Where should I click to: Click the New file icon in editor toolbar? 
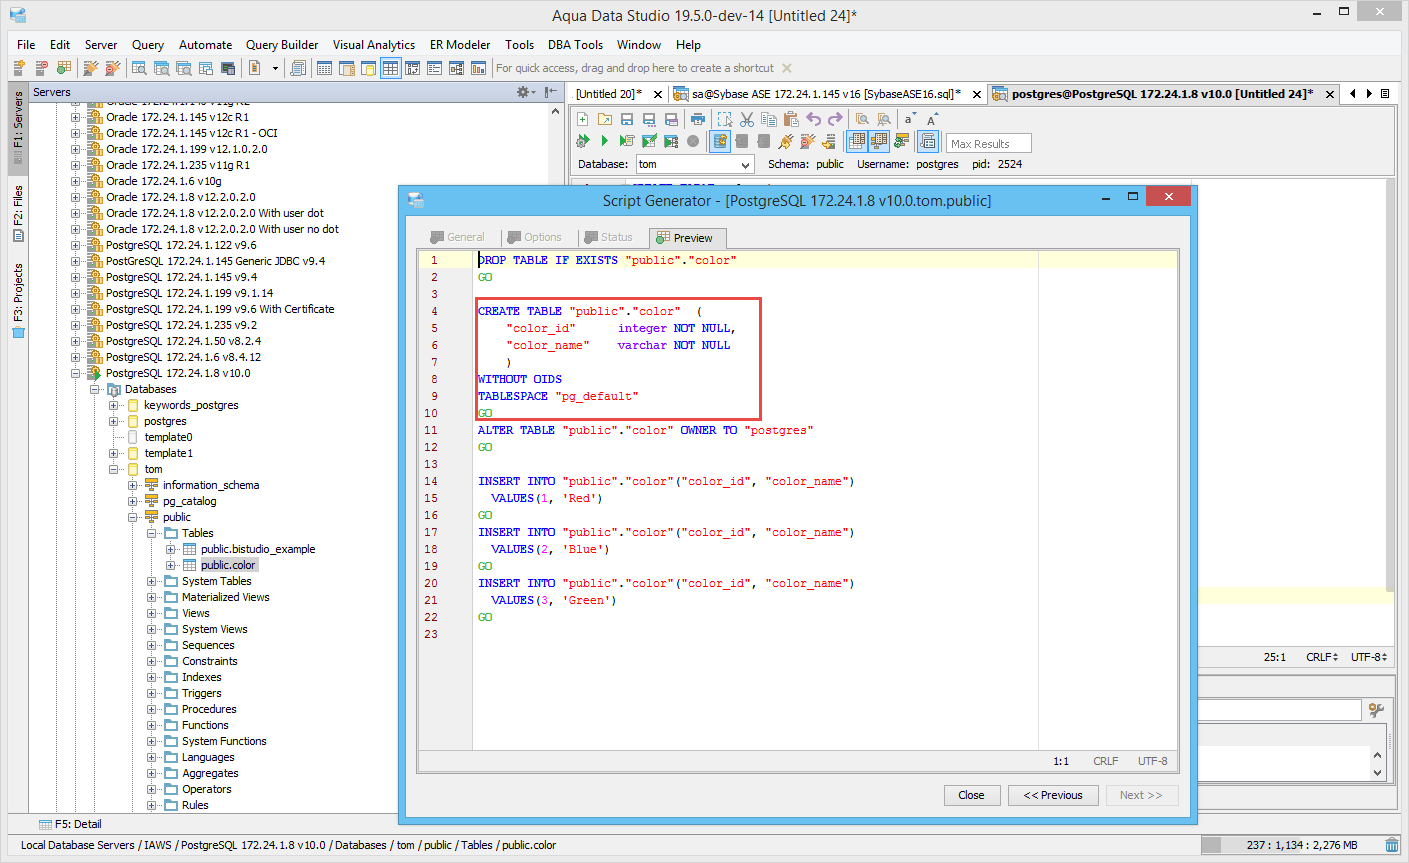coord(583,119)
